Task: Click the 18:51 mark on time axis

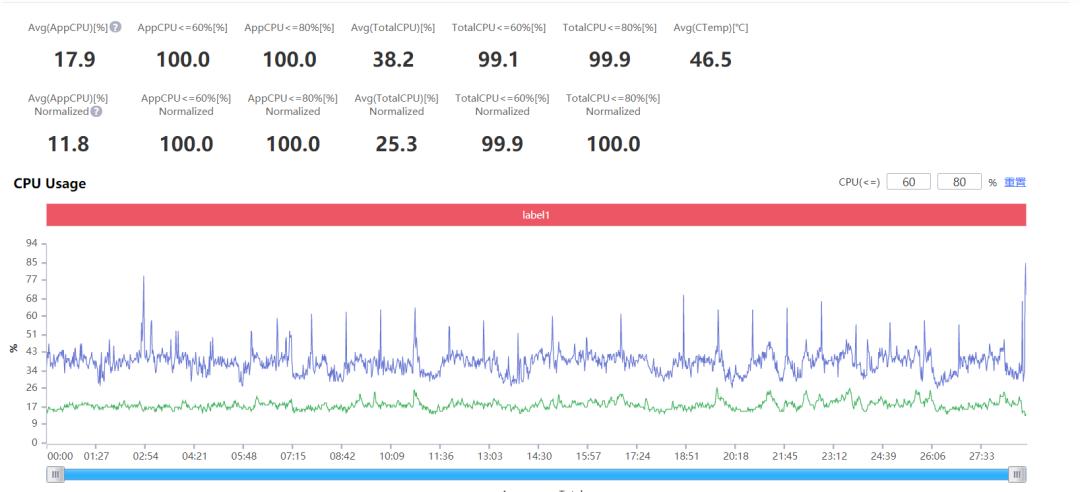Action: [686, 456]
